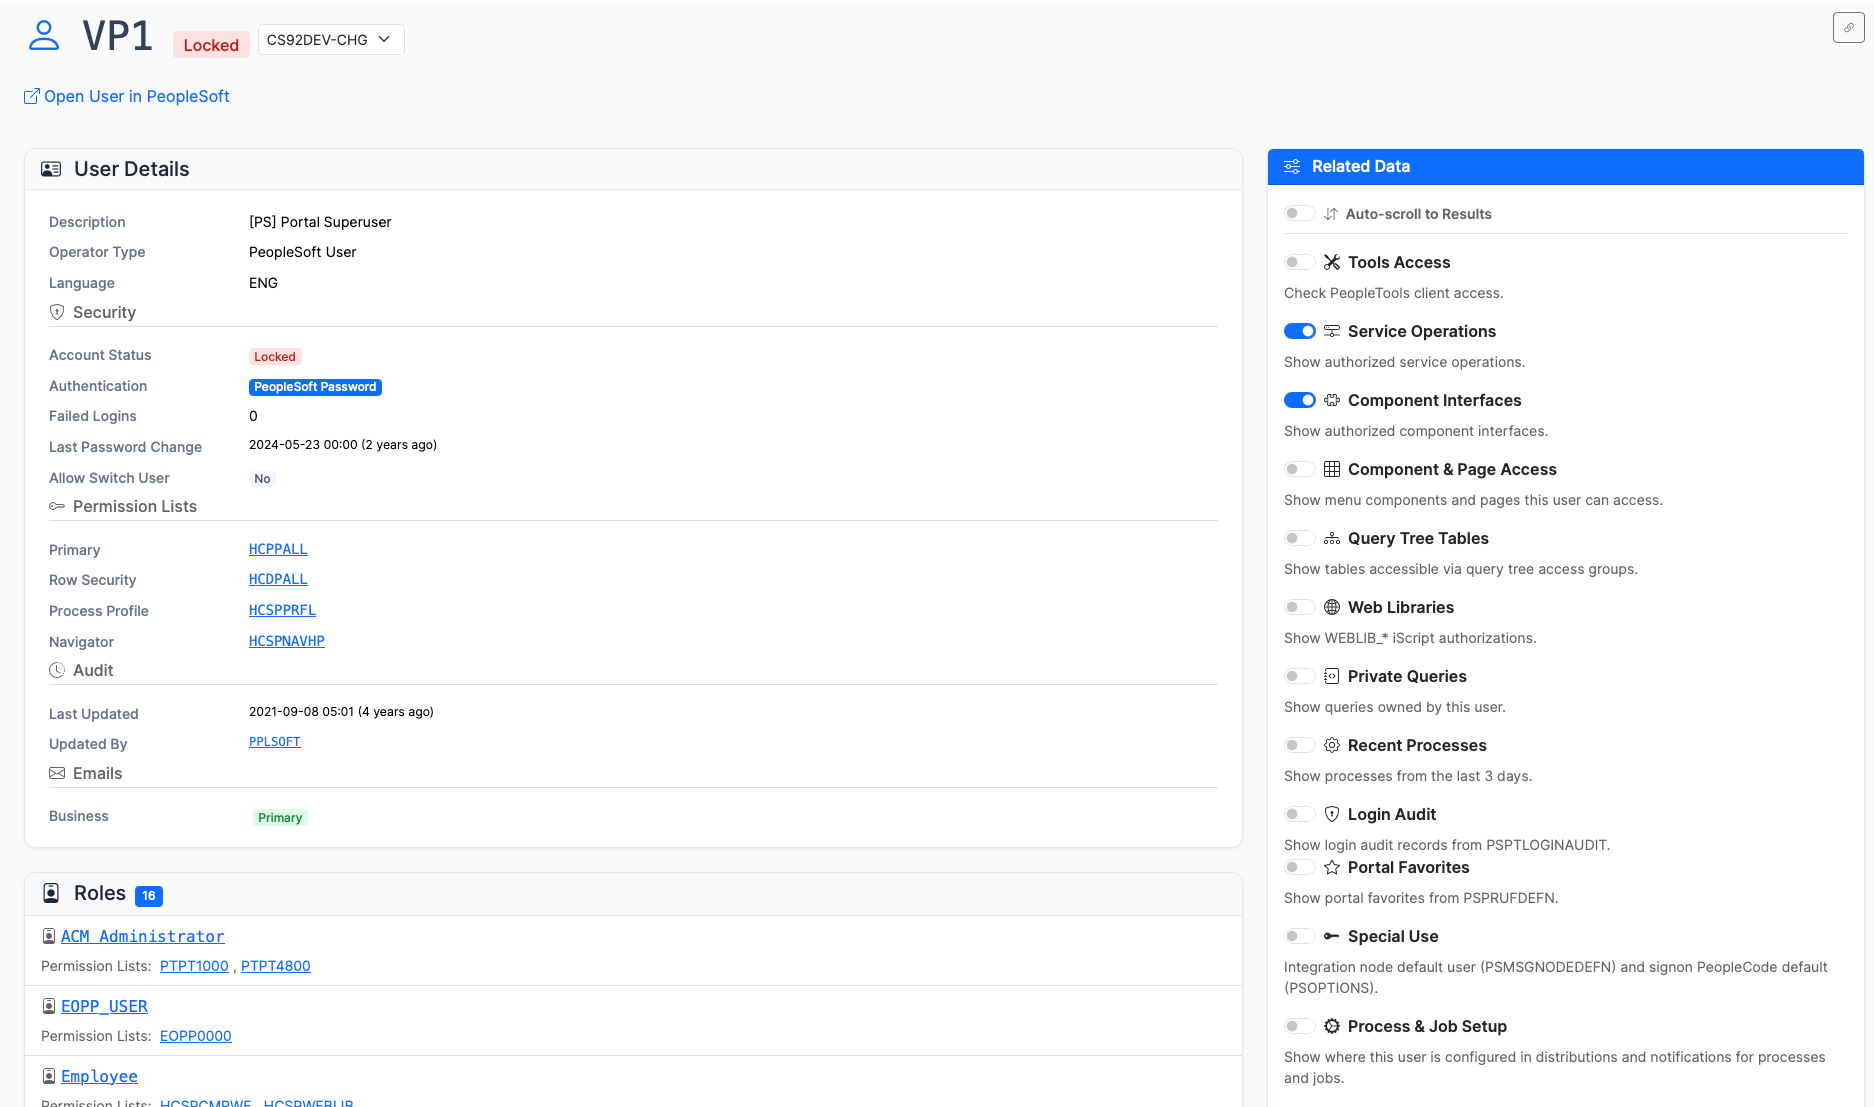The height and width of the screenshot is (1107, 1874).
Task: Open the PPLSOFT updated-by user
Action: point(275,742)
